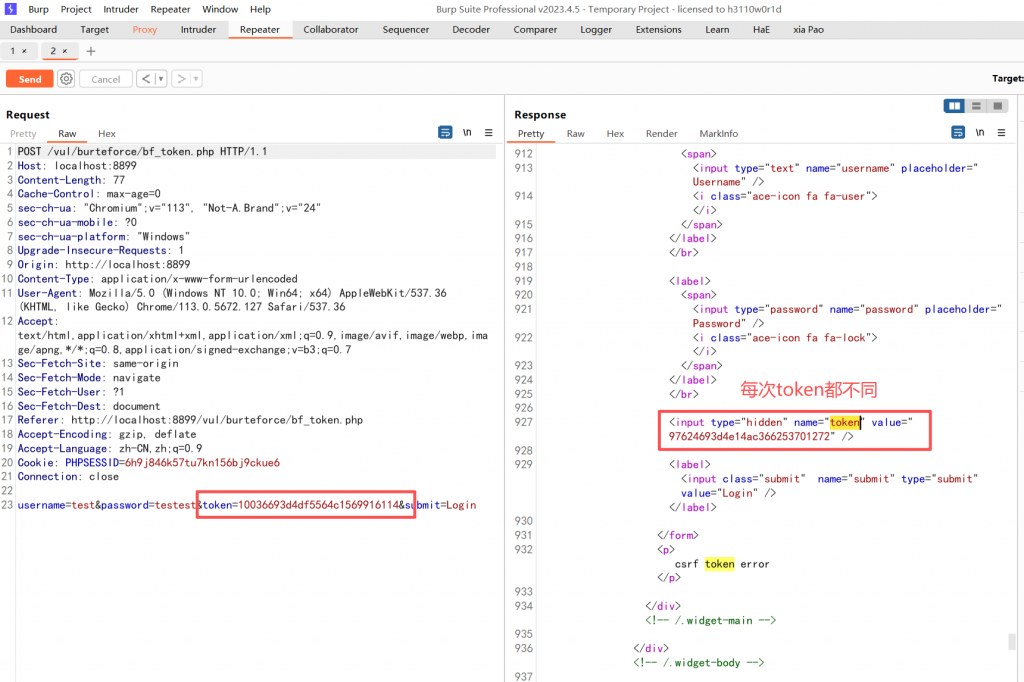Select the Render tab in Response
The width and height of the screenshot is (1024, 682).
pos(661,134)
